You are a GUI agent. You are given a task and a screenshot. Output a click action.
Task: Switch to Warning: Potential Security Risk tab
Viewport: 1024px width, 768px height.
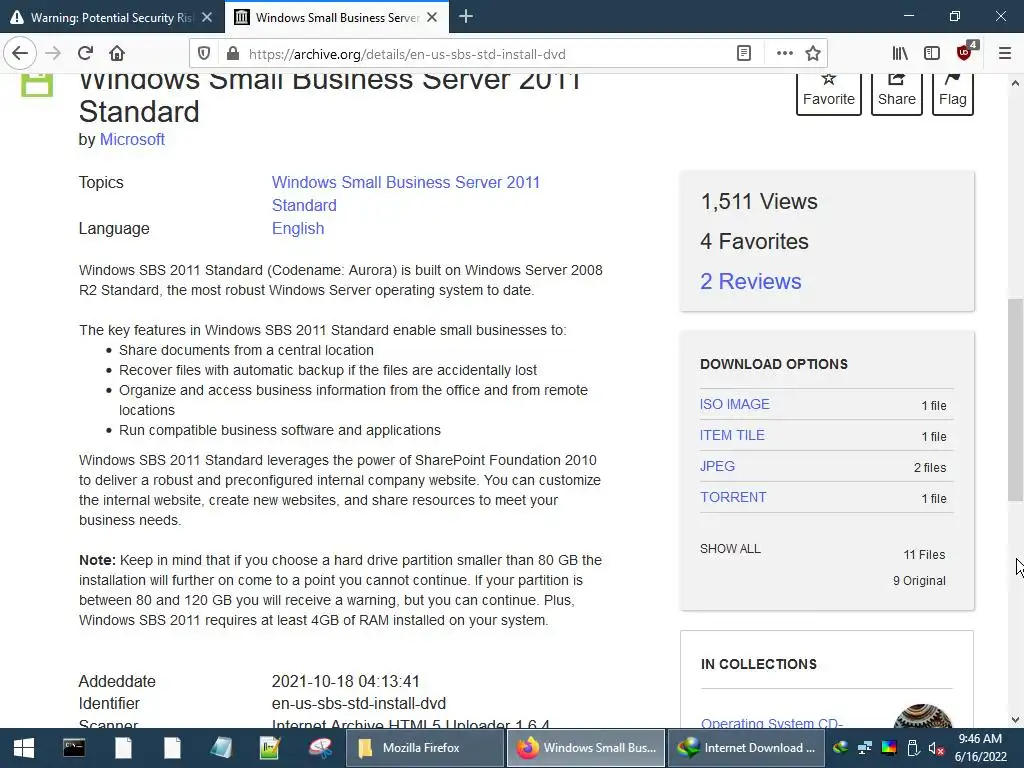point(111,18)
